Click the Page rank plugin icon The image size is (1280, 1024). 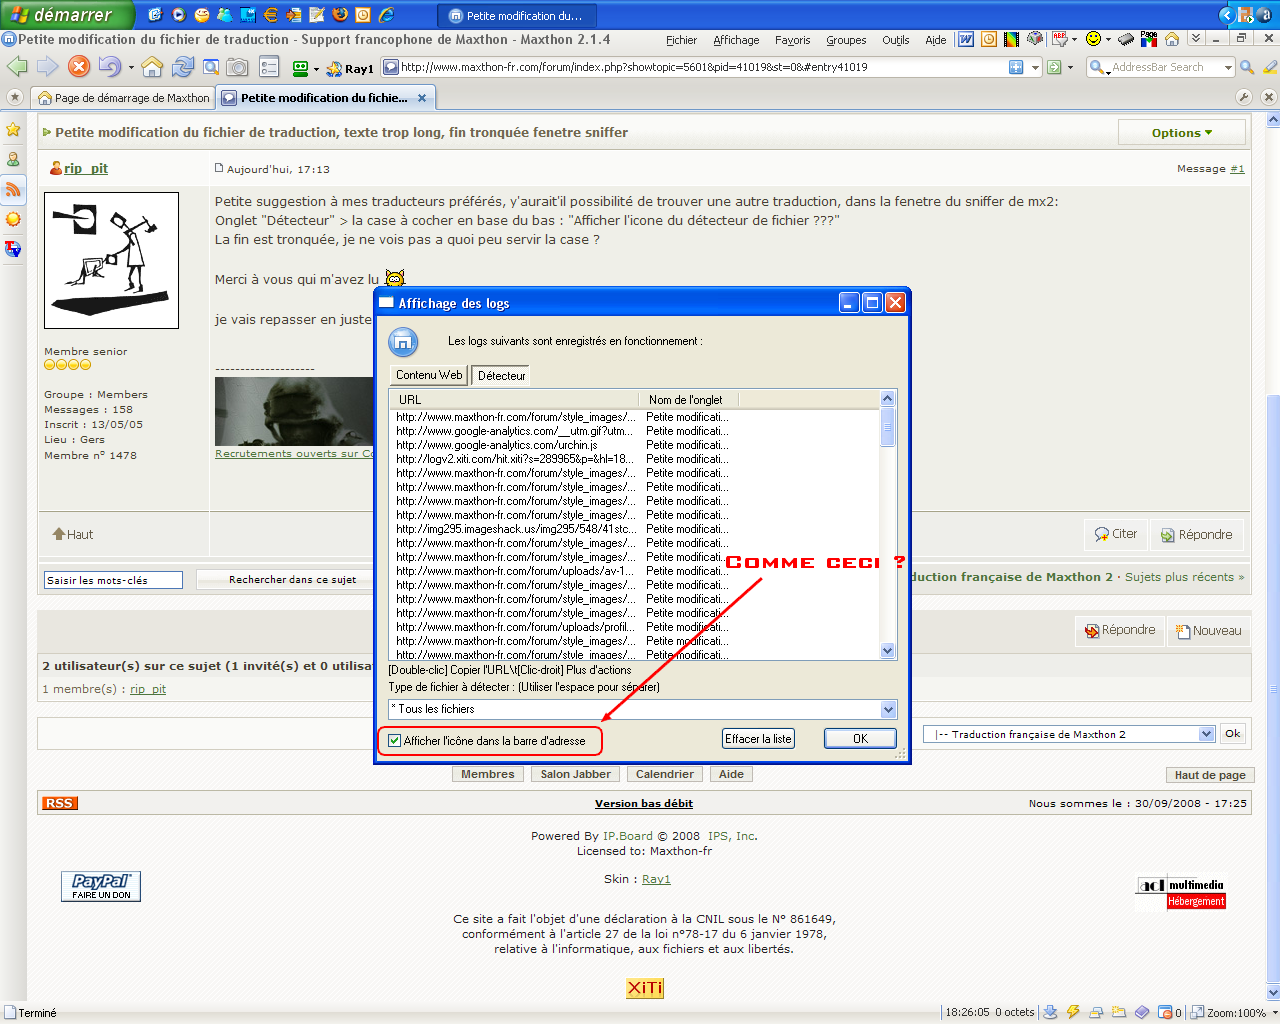1149,39
